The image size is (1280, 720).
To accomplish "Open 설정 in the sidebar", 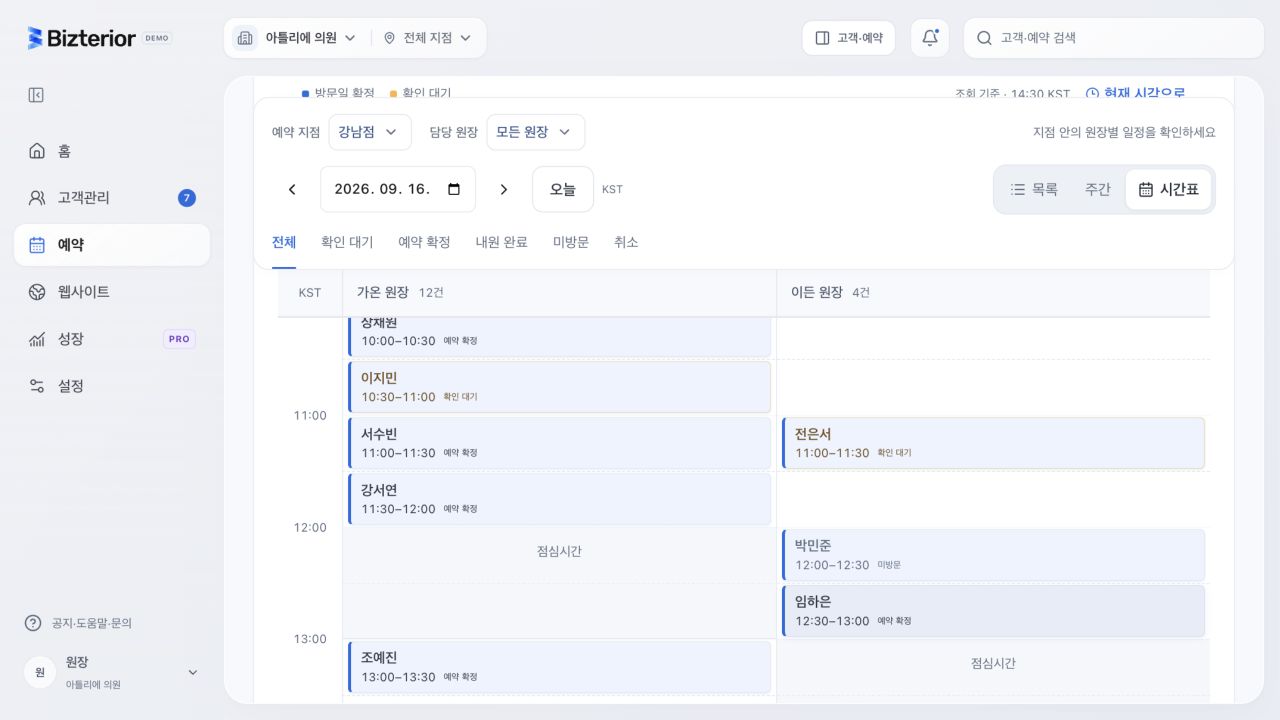I will coord(112,386).
